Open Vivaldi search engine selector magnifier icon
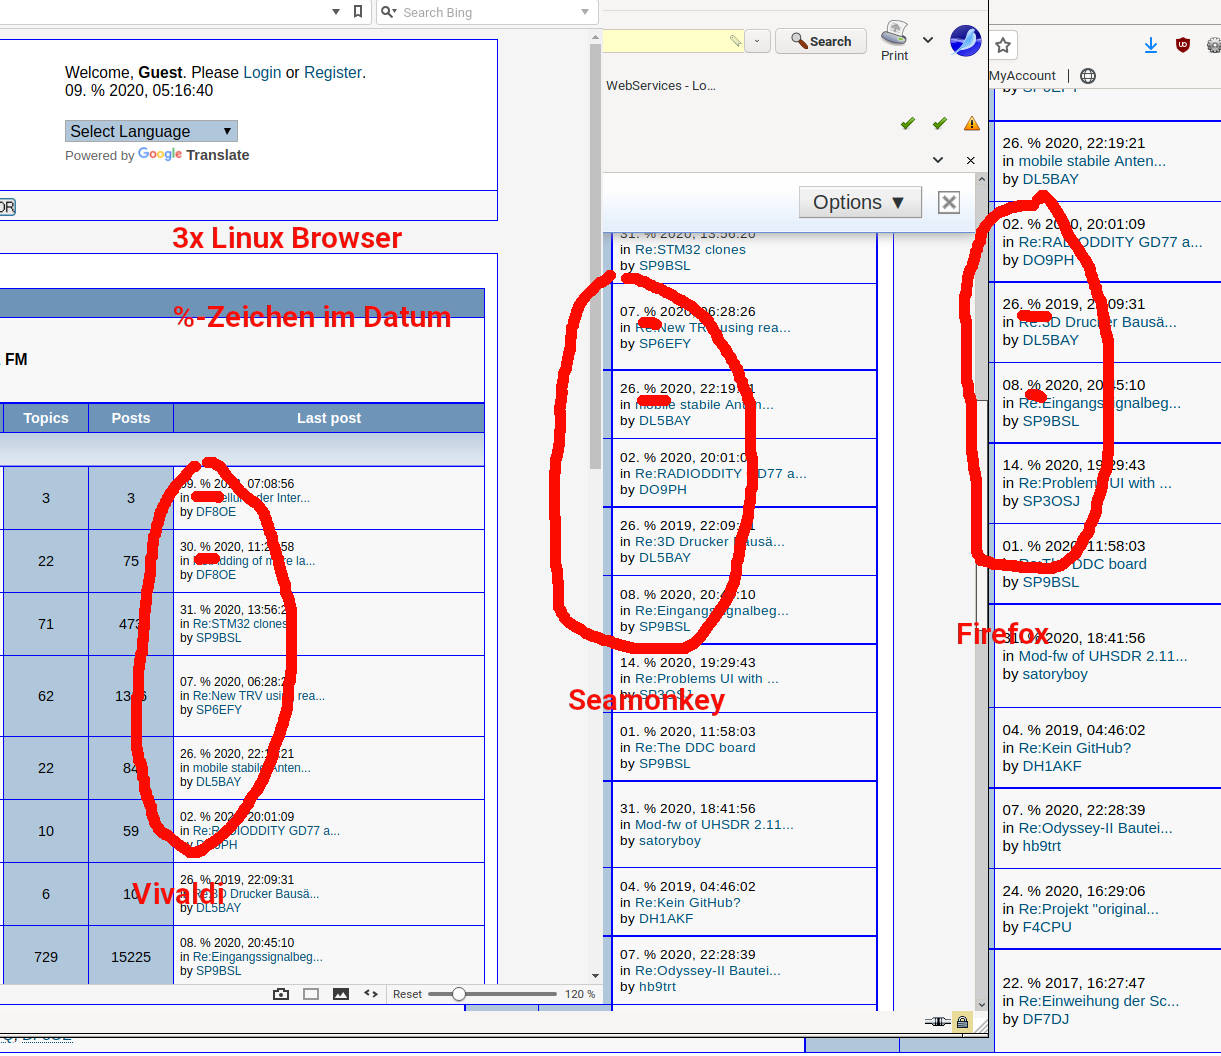The height and width of the screenshot is (1056, 1221). click(388, 12)
